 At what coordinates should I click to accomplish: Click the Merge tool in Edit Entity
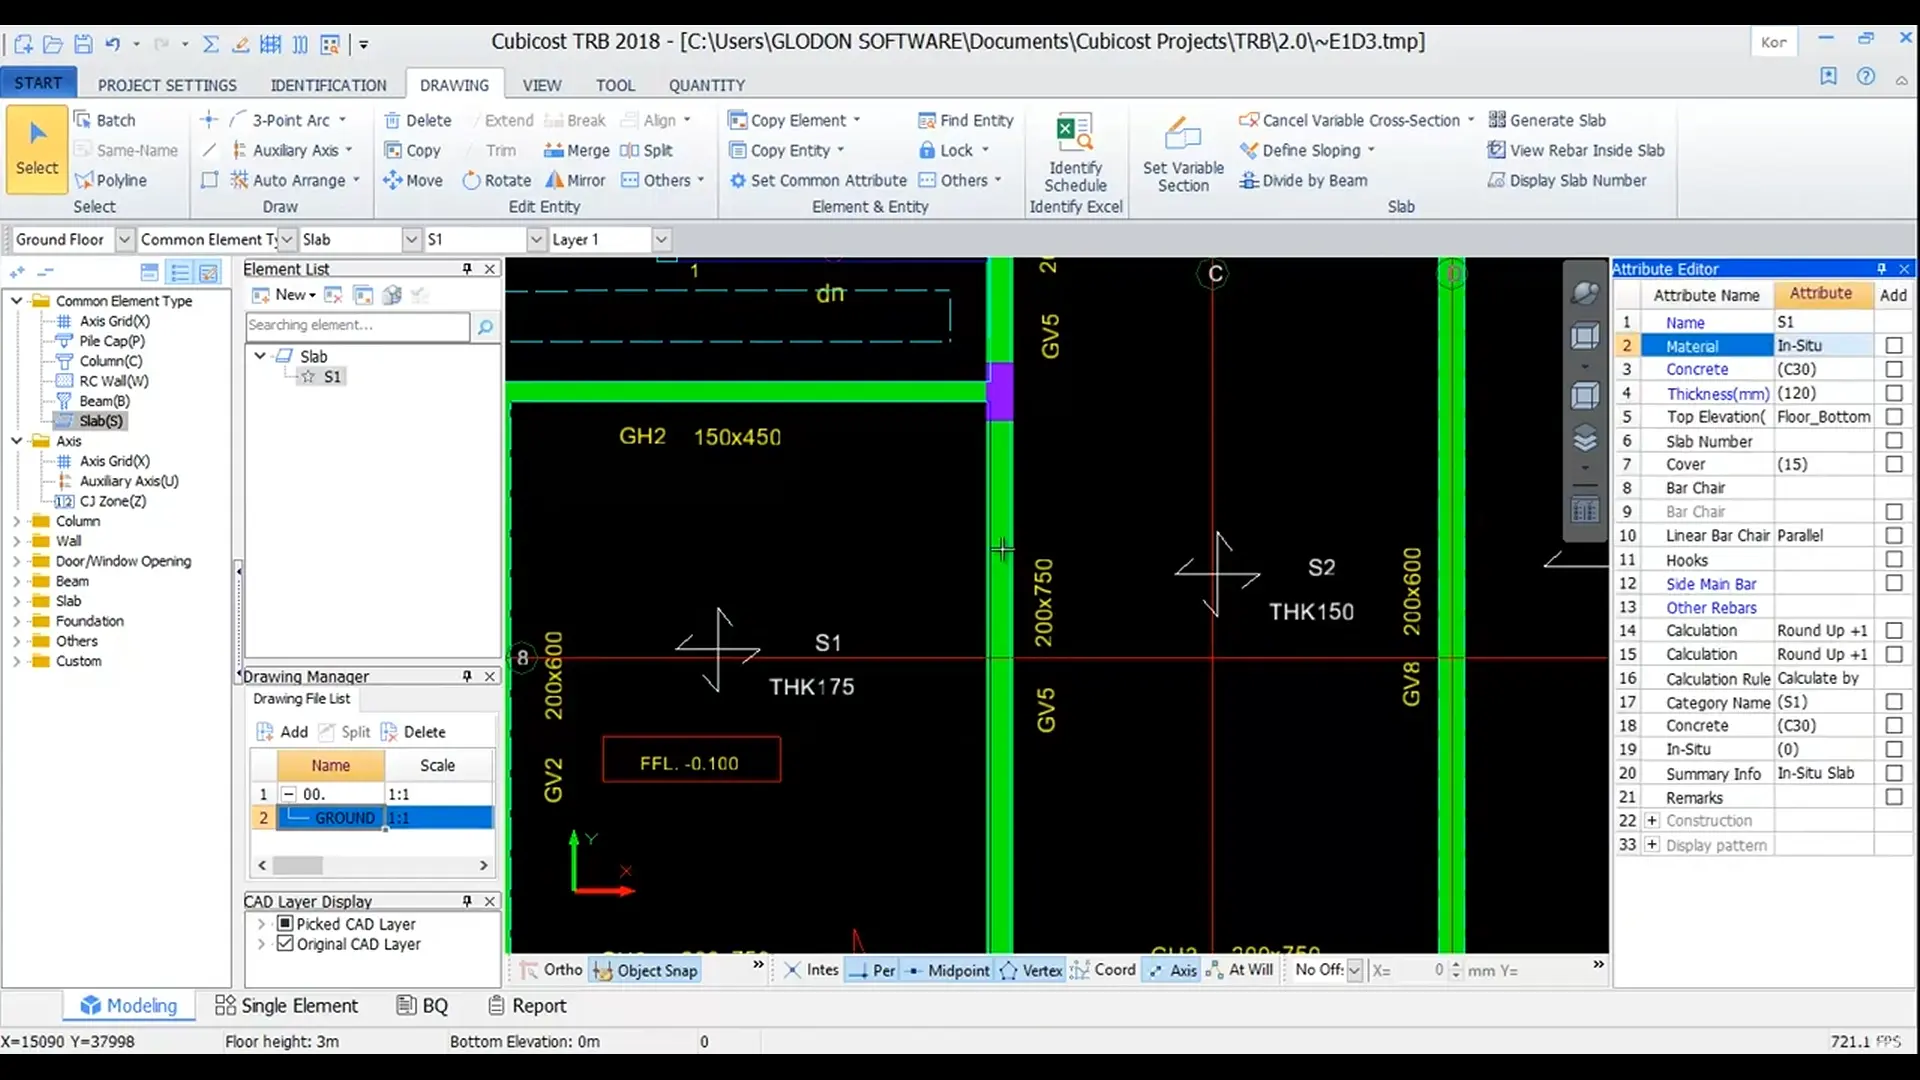click(x=576, y=150)
